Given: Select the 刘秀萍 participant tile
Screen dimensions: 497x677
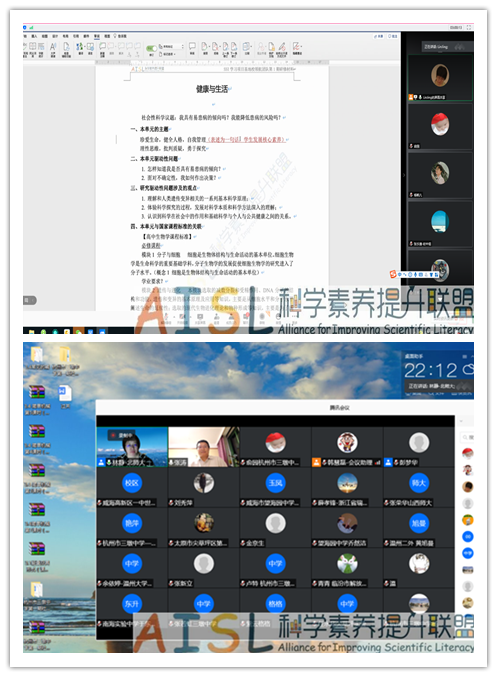Looking at the screenshot, I should point(203,487).
